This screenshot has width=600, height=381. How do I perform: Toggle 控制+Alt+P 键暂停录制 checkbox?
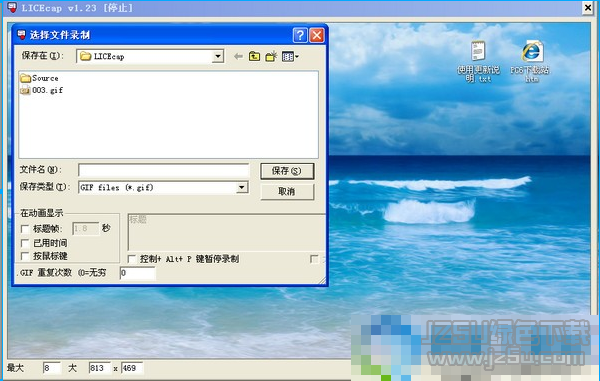[132, 259]
